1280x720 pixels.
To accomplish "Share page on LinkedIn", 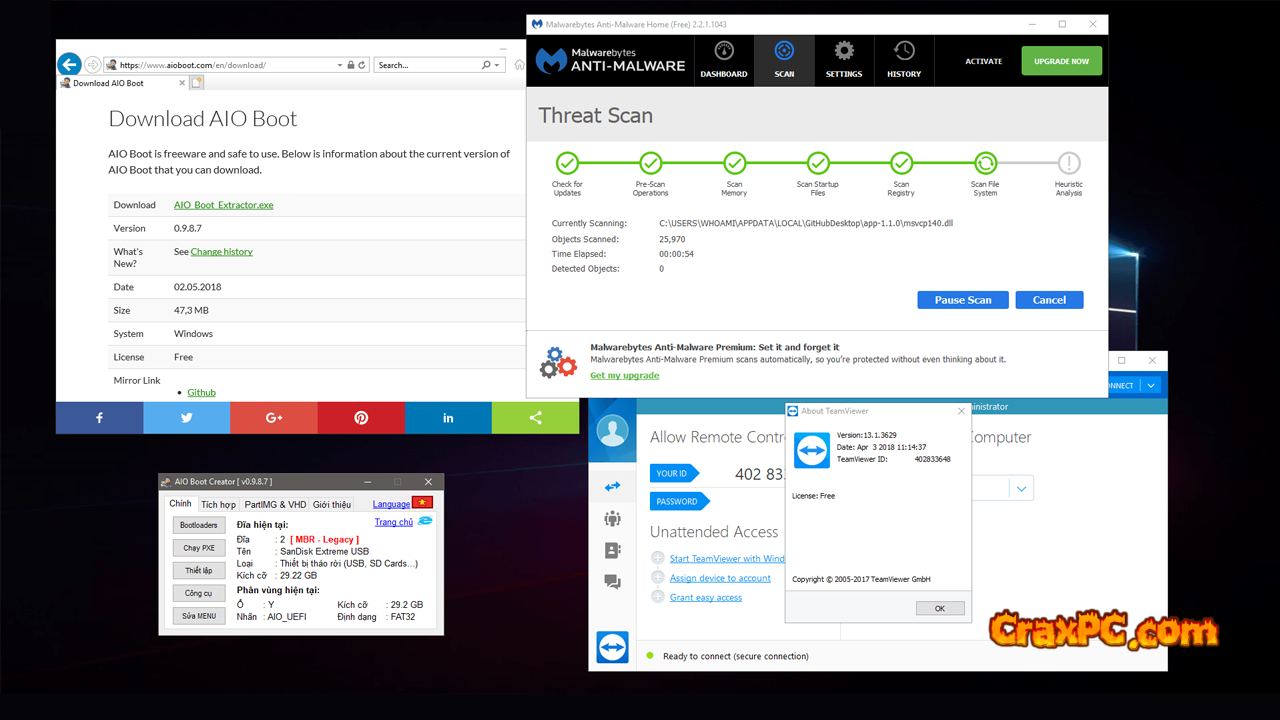I will pyautogui.click(x=448, y=418).
